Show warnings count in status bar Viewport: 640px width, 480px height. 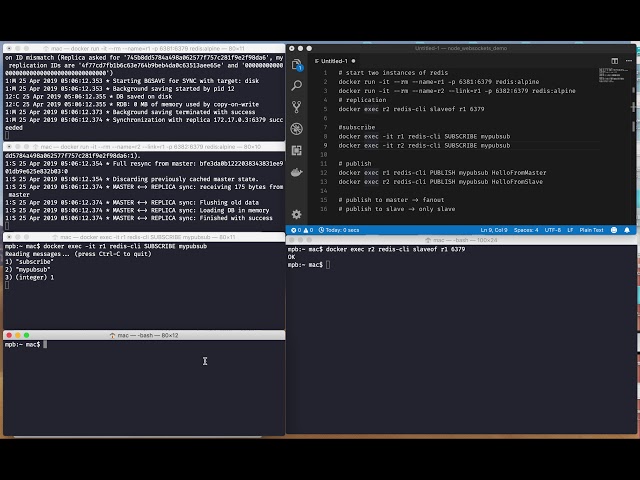click(x=308, y=230)
